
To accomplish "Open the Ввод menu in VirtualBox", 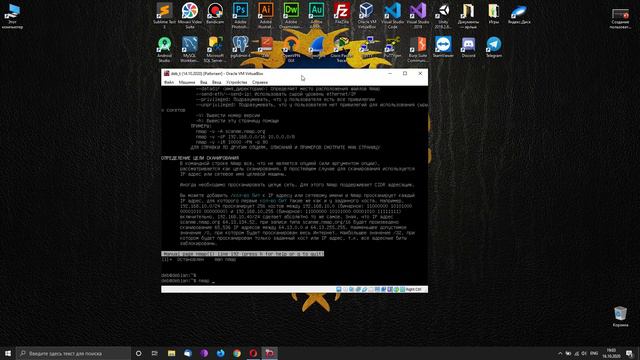I will point(216,82).
